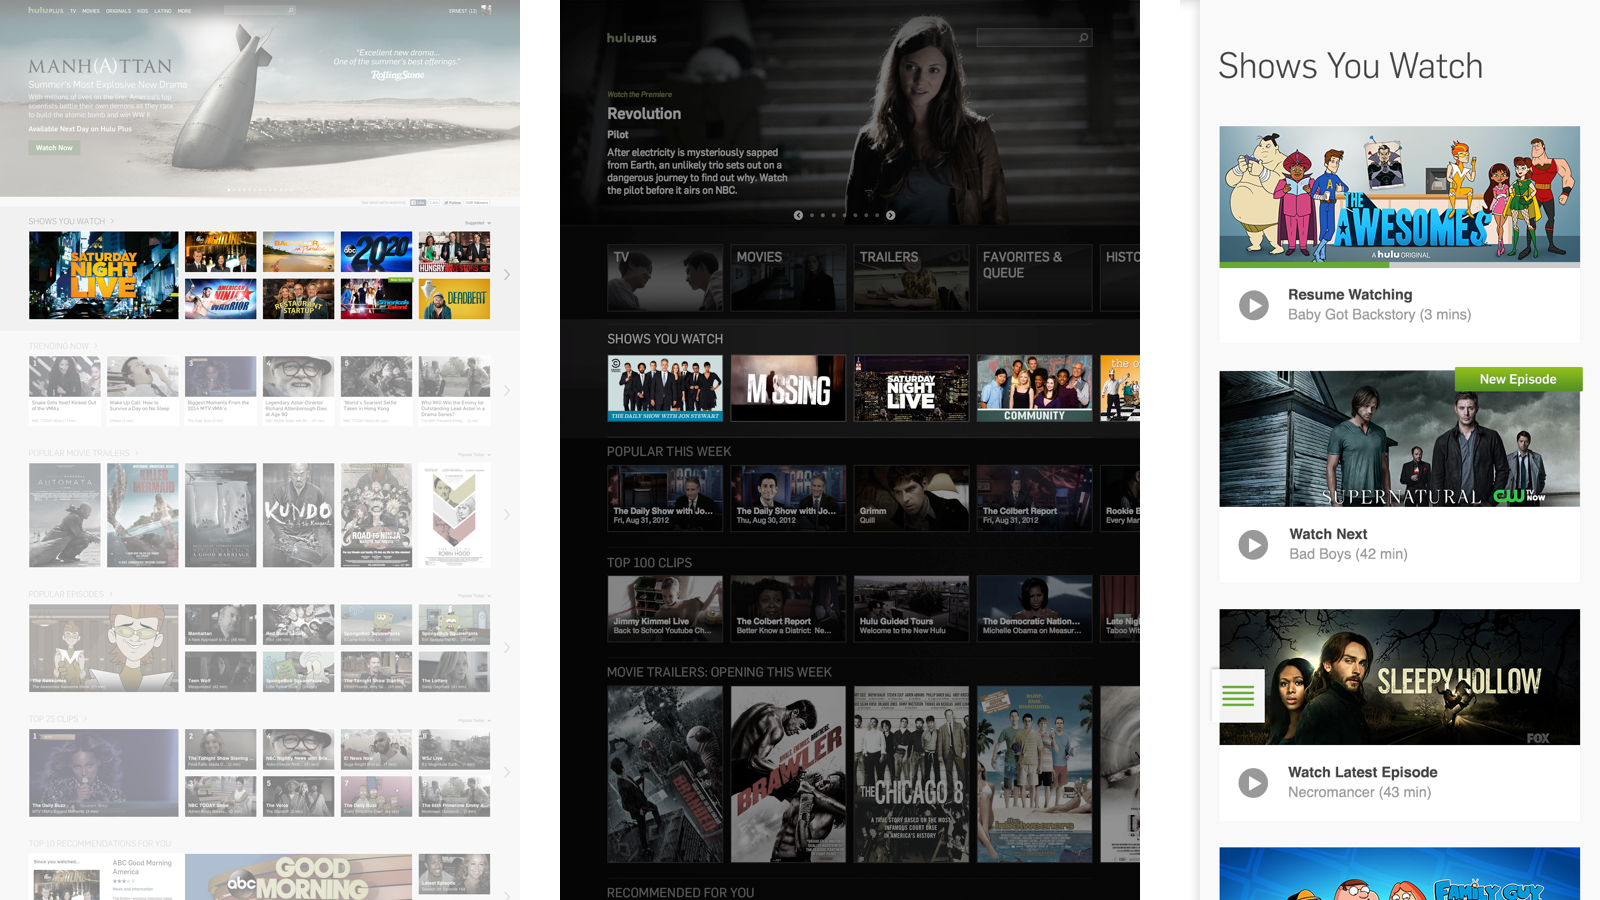Open American Ninja Warrior show tile
The image size is (1600, 900).
(220, 299)
